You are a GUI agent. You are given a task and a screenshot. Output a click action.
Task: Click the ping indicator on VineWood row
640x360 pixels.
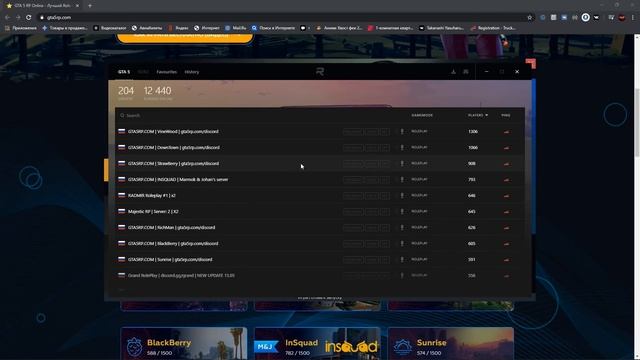(x=506, y=132)
